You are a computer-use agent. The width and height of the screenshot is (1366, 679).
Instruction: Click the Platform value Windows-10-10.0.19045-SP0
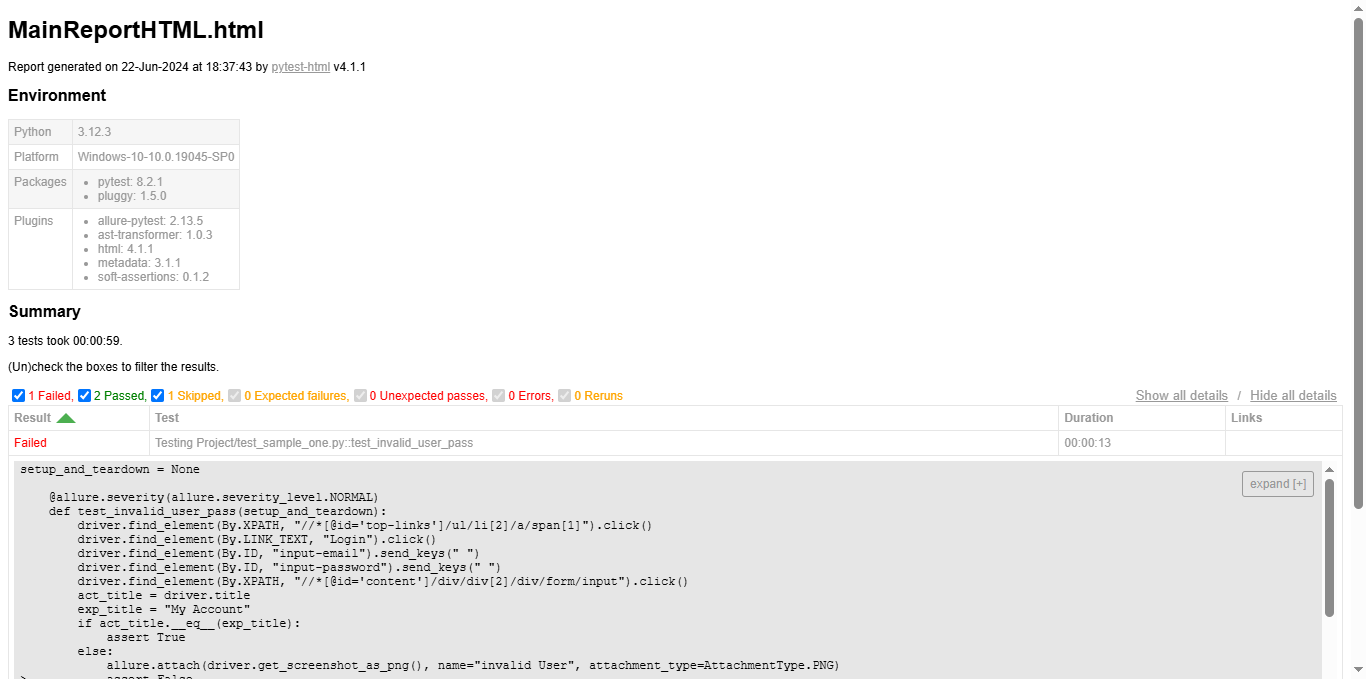tap(156, 157)
